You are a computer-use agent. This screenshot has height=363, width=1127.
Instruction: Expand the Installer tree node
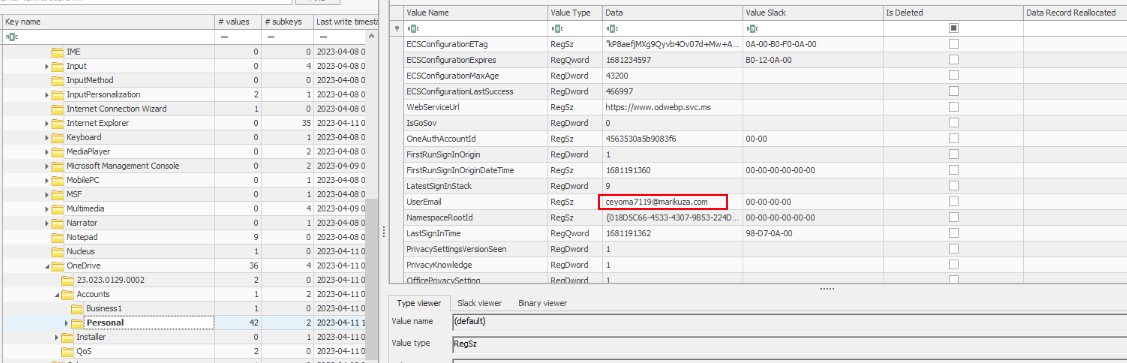tap(57, 337)
